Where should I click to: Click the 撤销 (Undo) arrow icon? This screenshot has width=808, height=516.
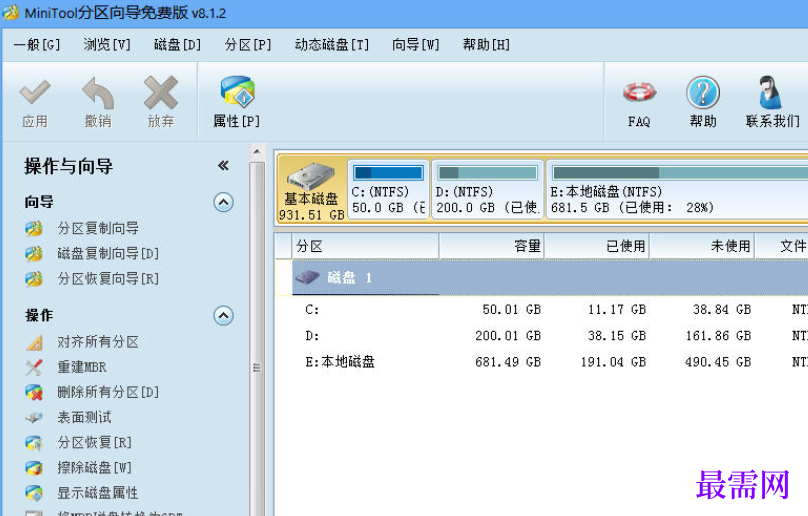coord(98,93)
